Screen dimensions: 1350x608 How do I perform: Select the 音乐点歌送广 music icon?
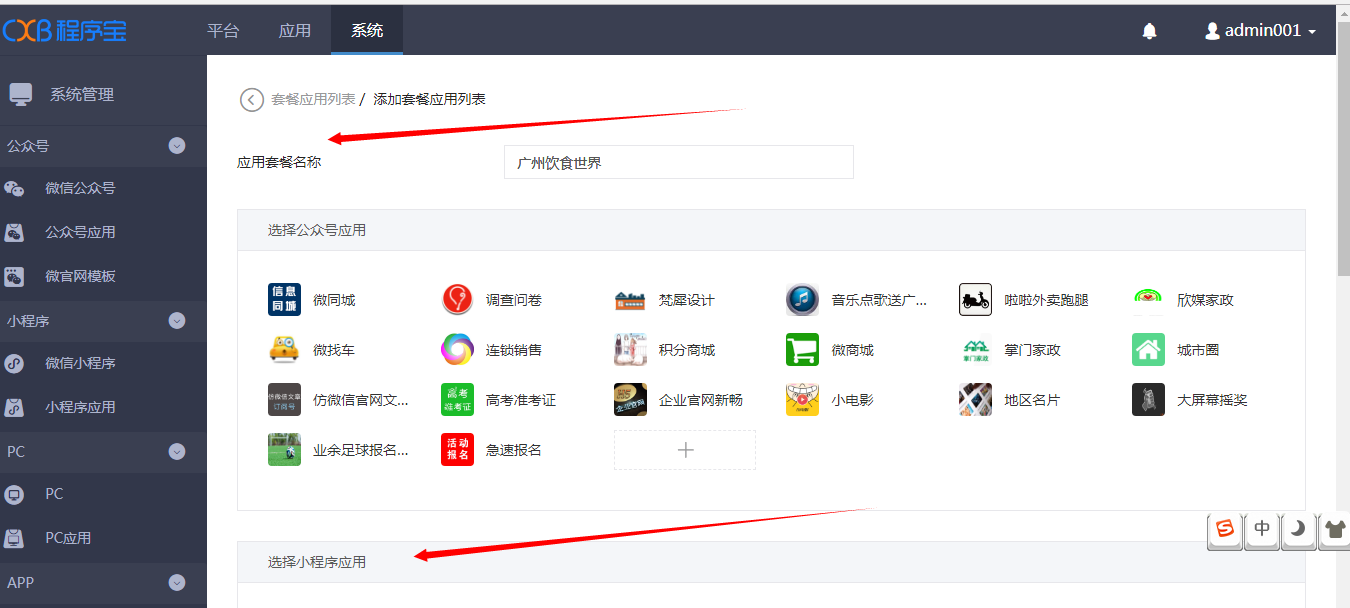[802, 300]
